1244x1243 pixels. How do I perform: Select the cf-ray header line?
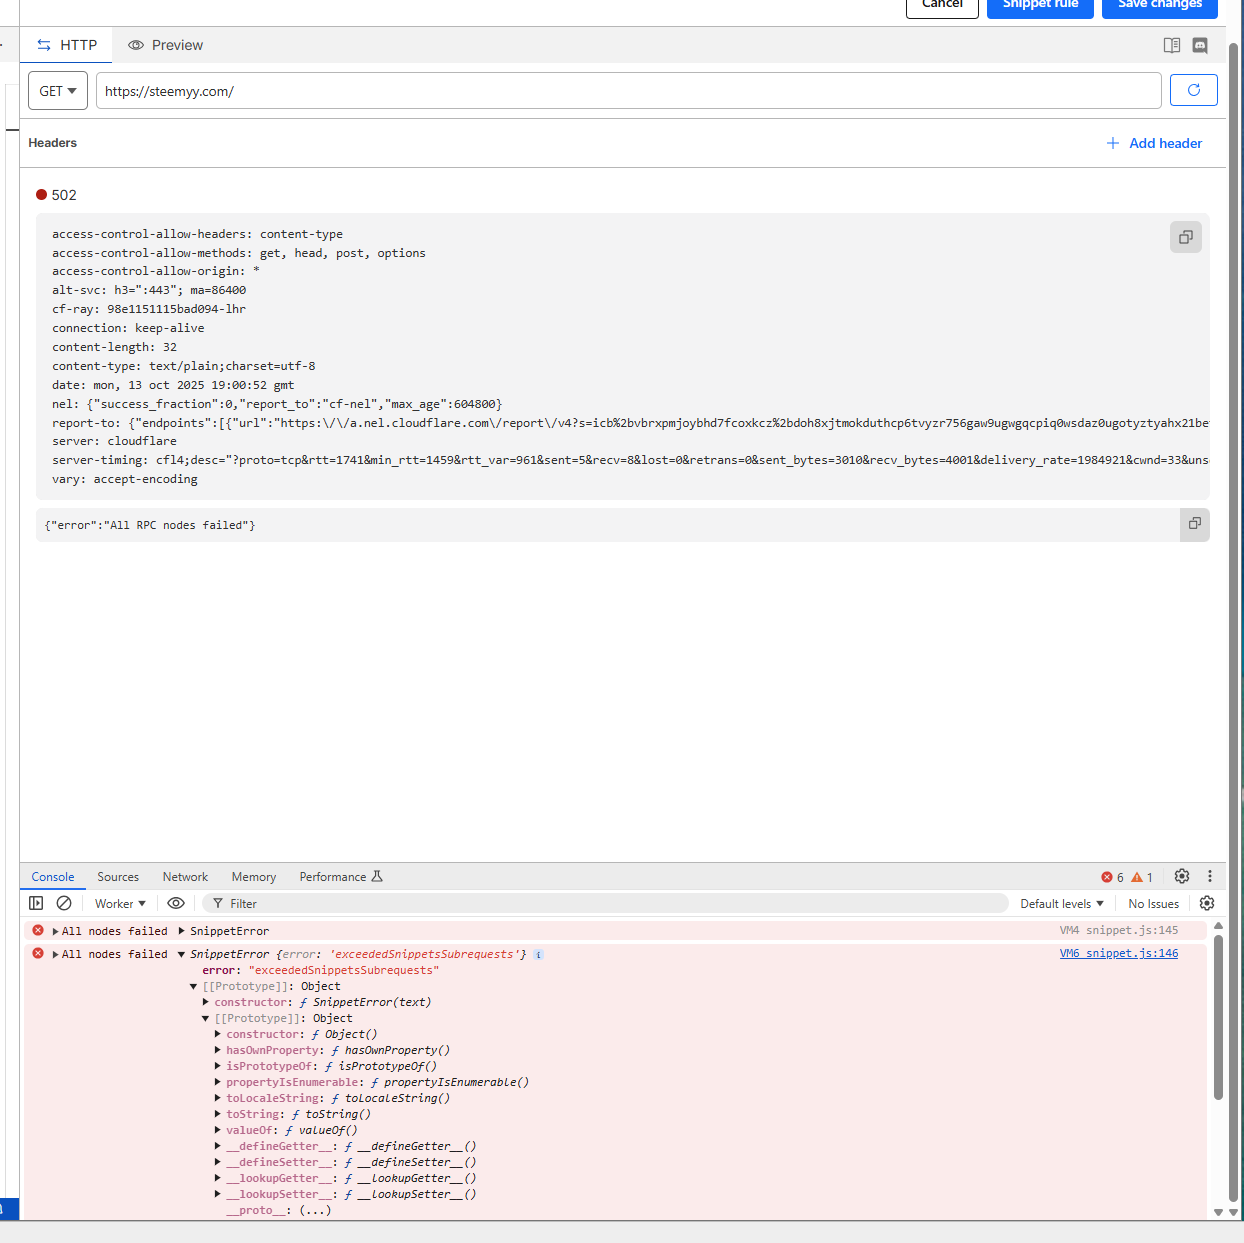(x=149, y=309)
